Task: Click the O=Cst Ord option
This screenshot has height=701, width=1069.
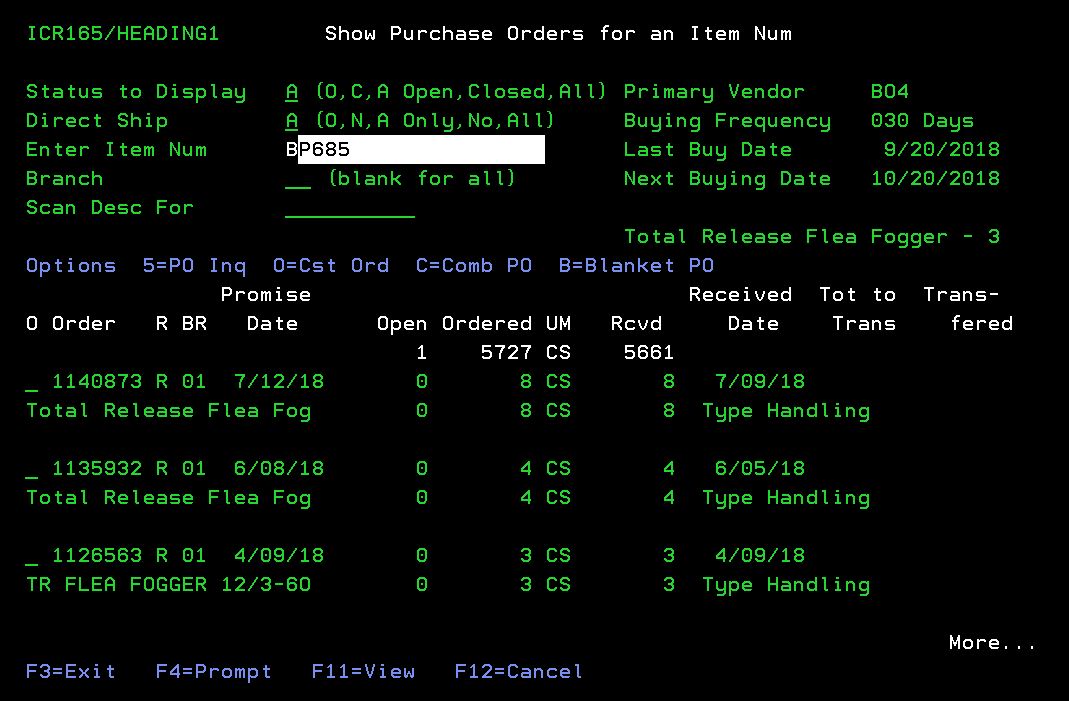Action: [331, 266]
